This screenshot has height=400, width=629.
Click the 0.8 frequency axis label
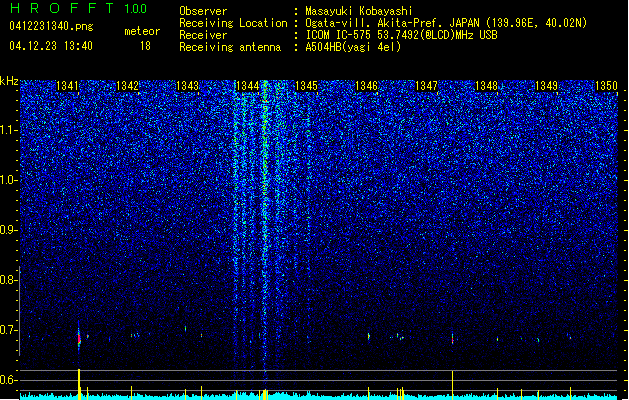[x=8, y=280]
